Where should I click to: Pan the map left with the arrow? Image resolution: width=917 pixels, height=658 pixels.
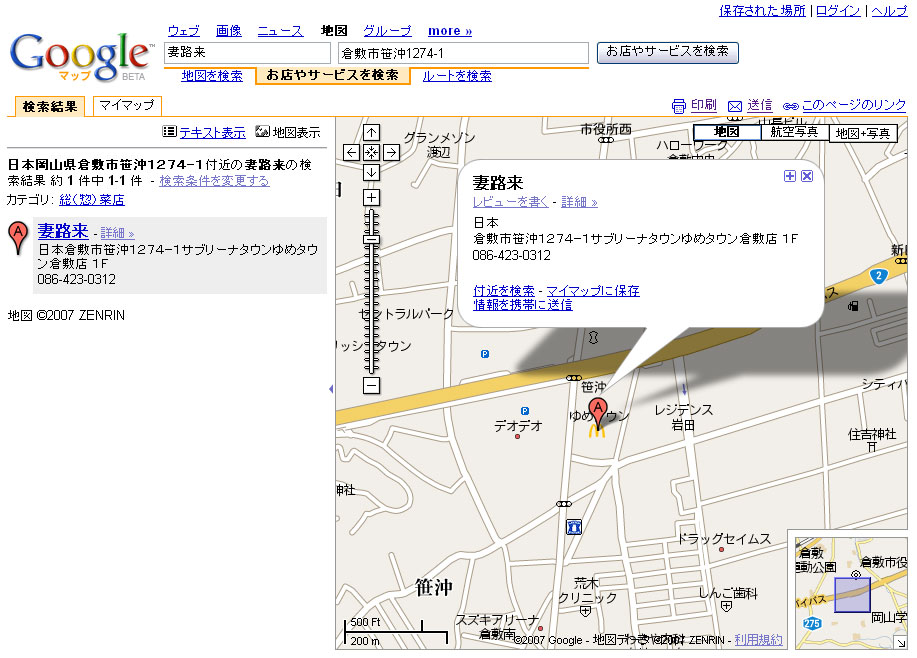click(x=351, y=153)
